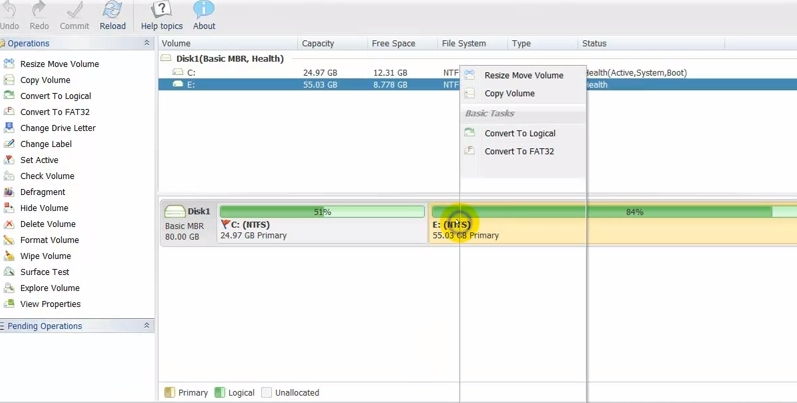Click the C: drive icon in volume list
797x403 pixels.
tap(177, 72)
